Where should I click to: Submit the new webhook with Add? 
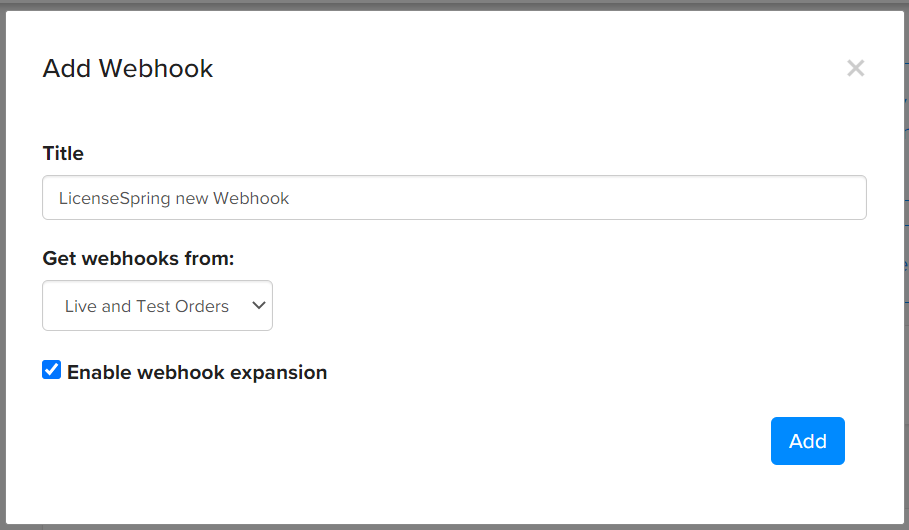click(807, 441)
